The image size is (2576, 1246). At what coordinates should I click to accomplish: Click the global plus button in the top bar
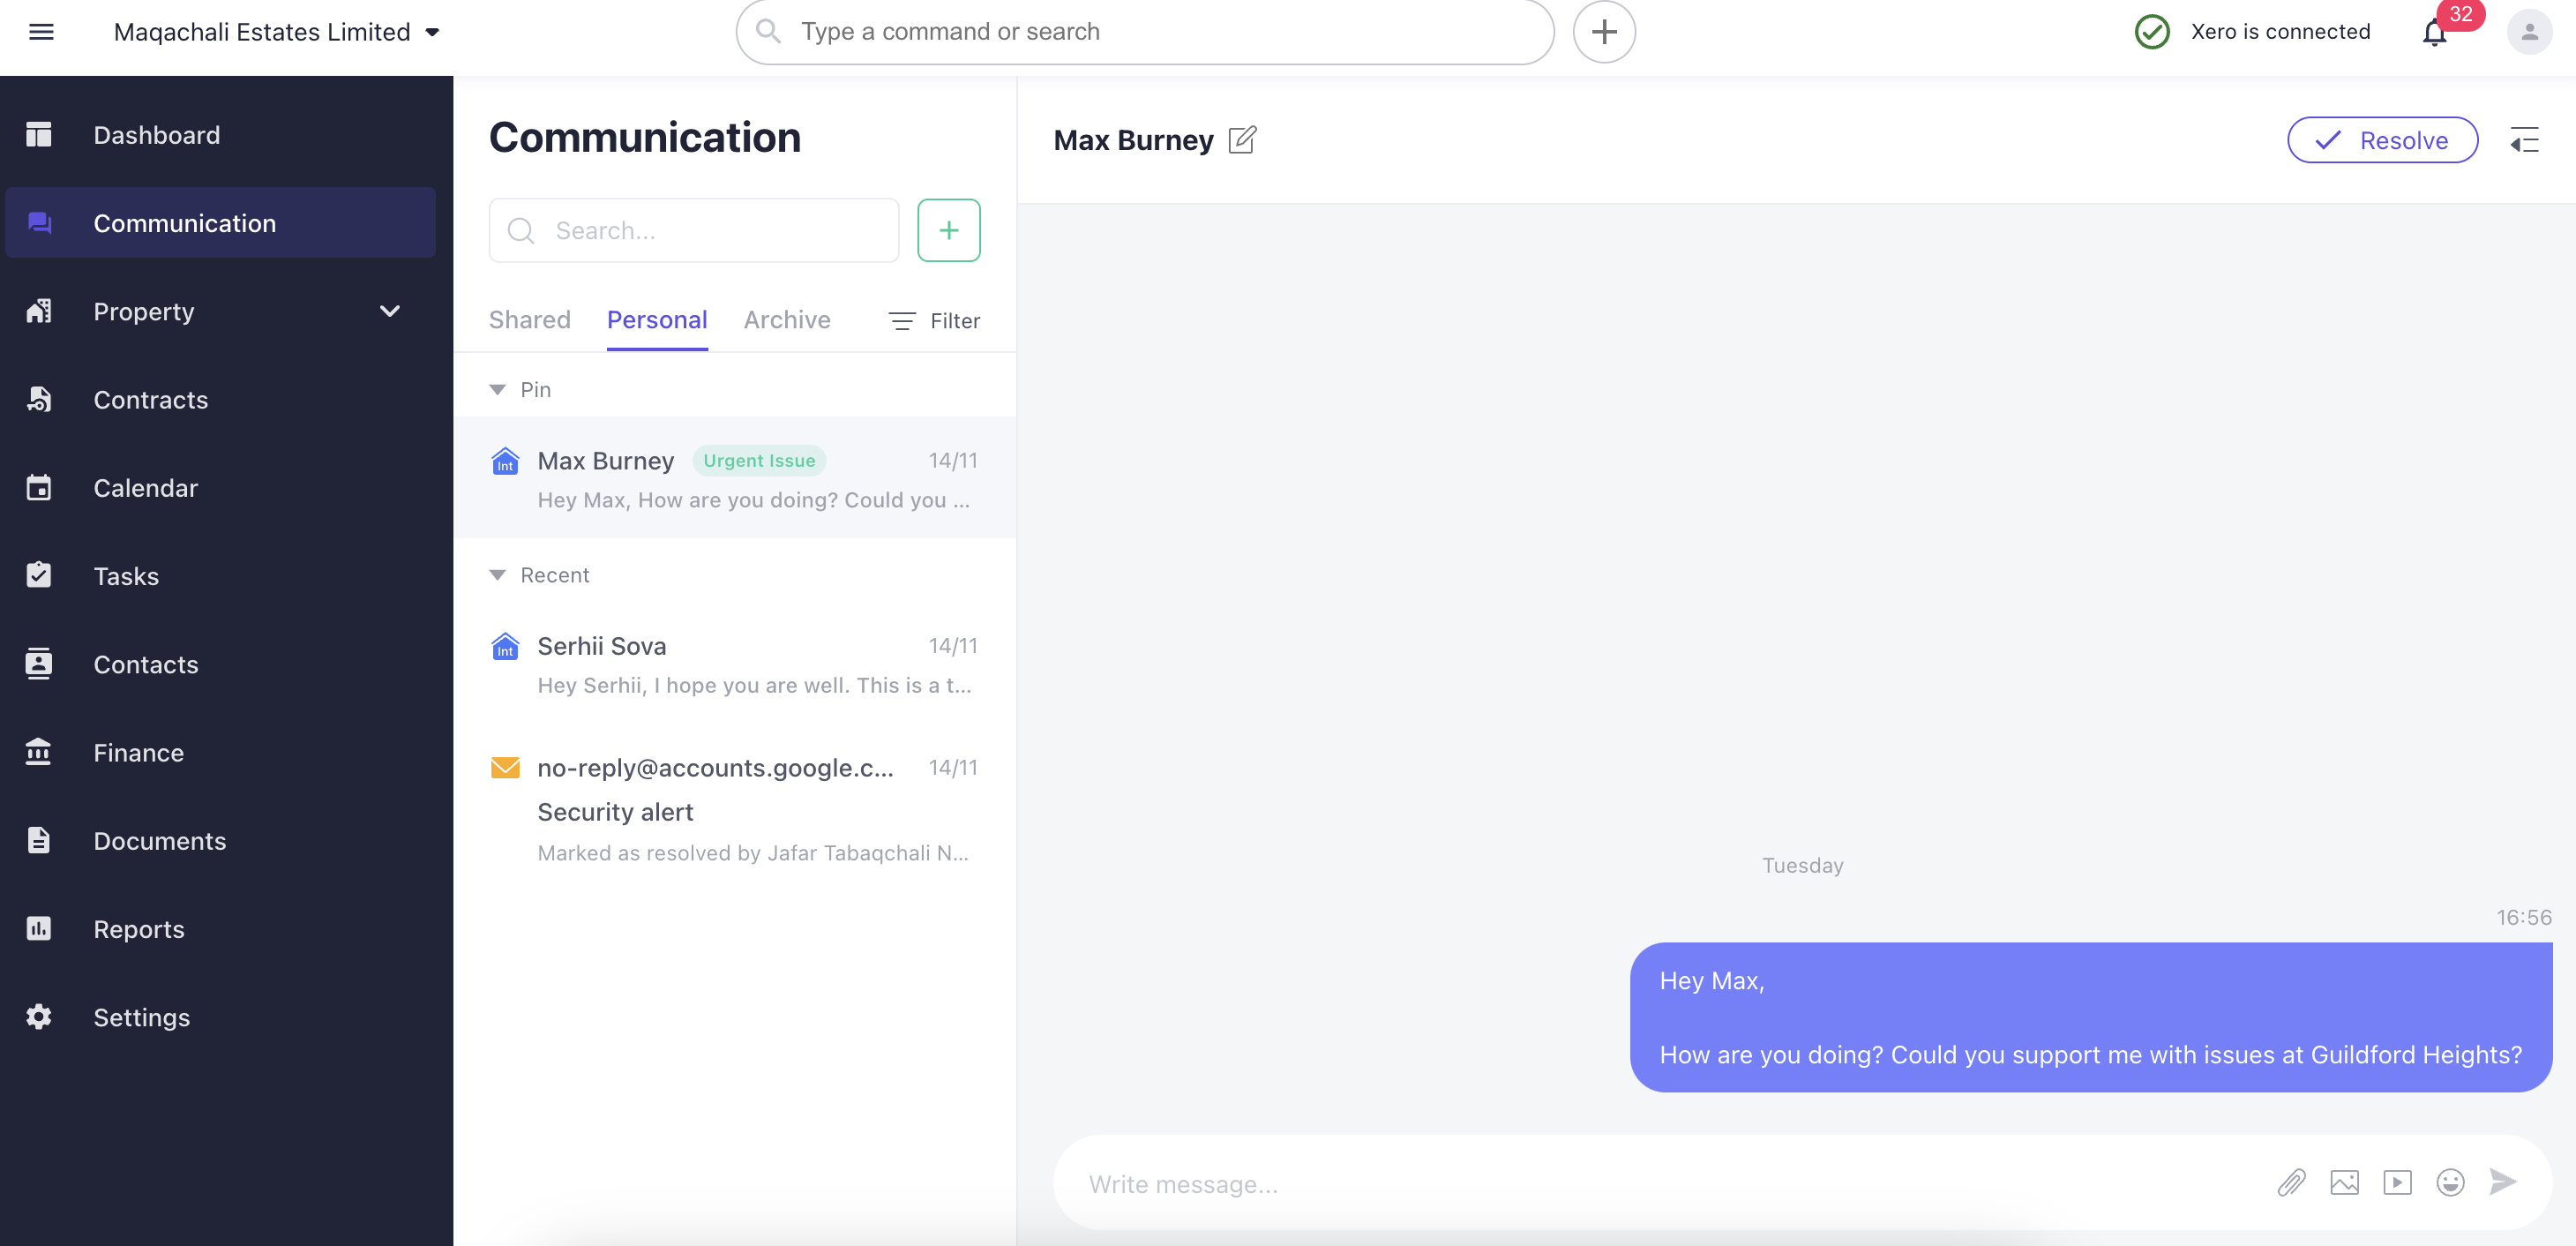[1603, 32]
